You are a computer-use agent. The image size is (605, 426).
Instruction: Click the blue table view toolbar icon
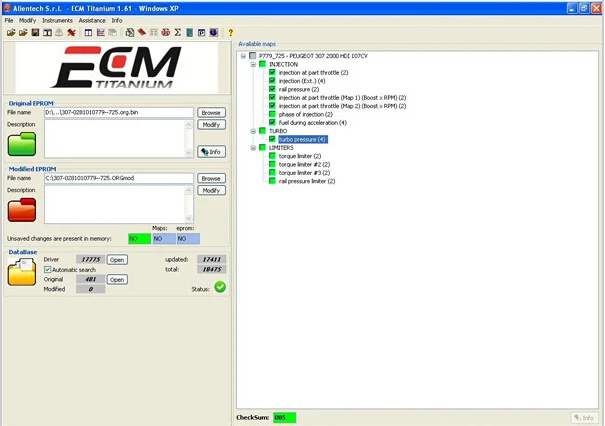(x=88, y=33)
